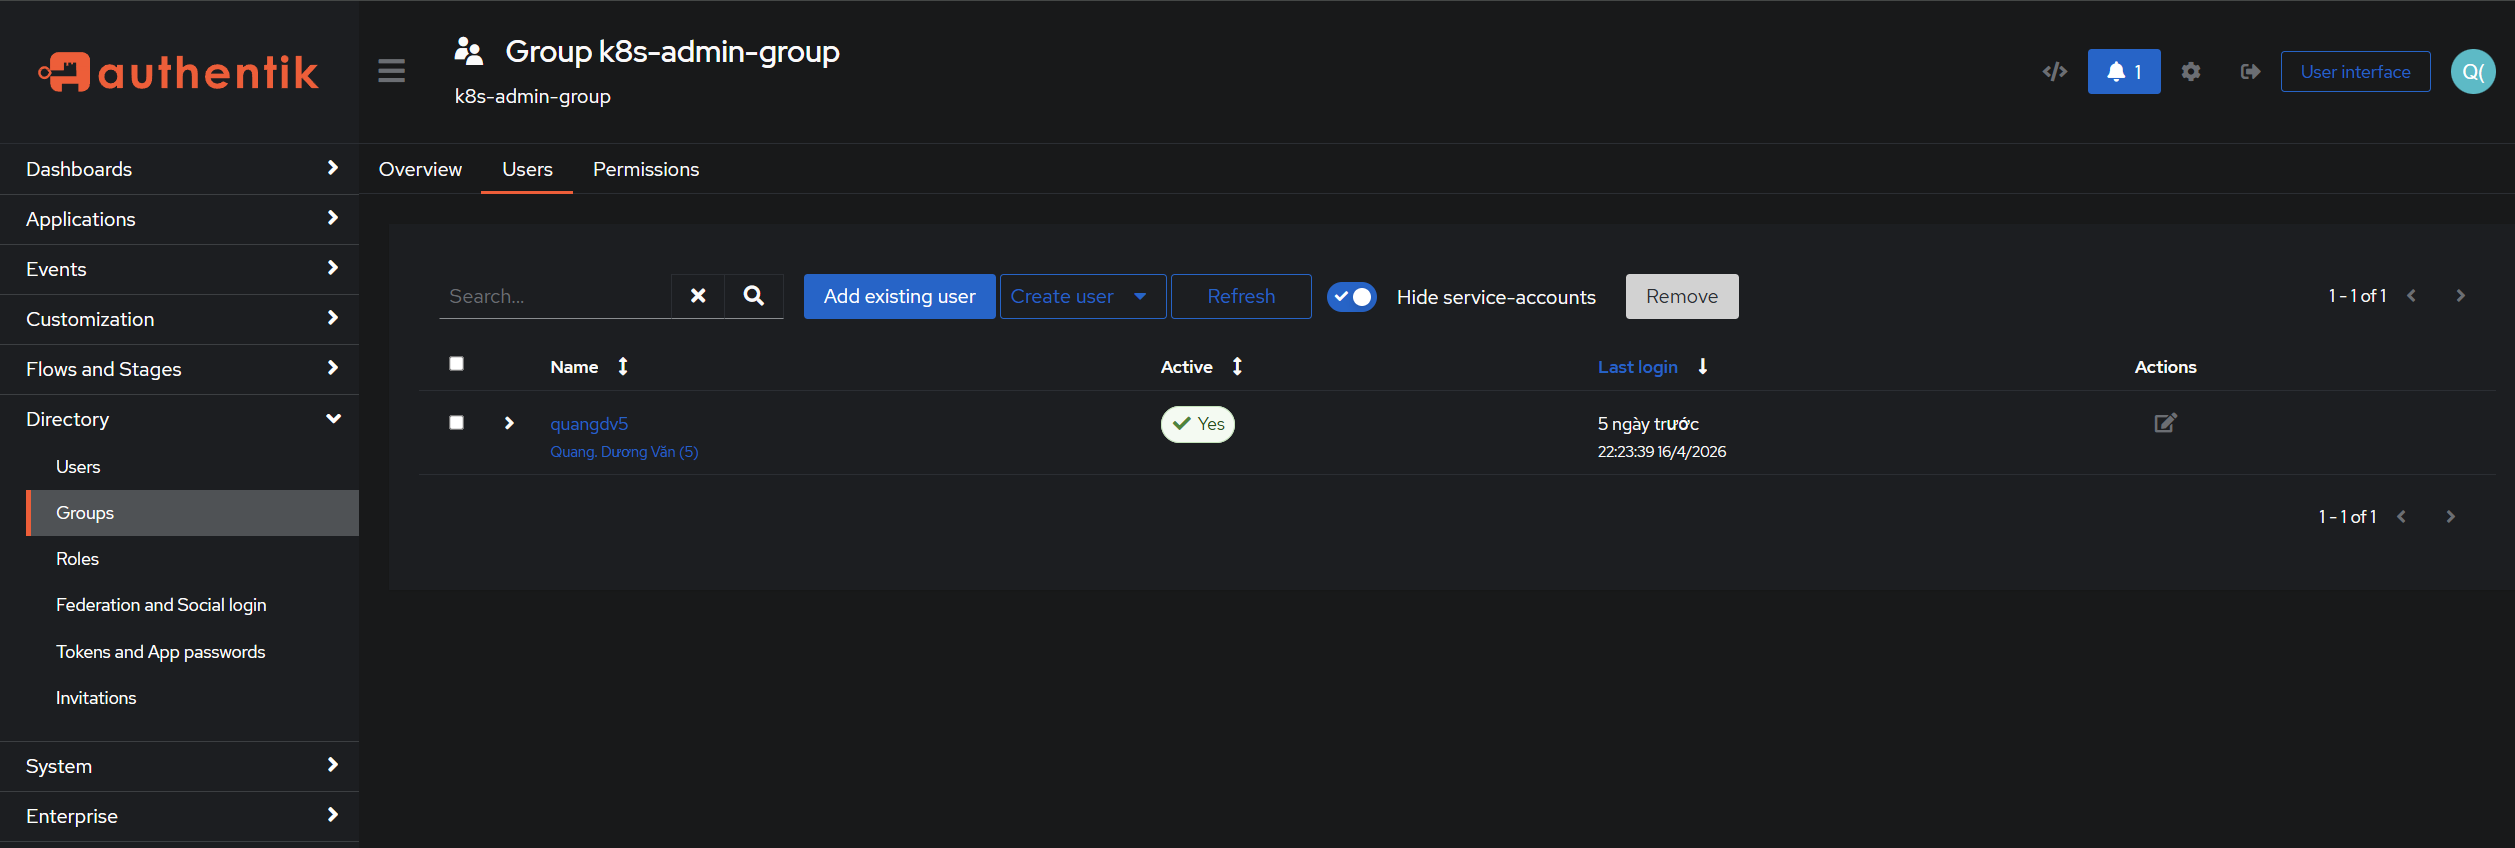The height and width of the screenshot is (848, 2515).
Task: Sort by Last login arrow
Action: click(x=1703, y=367)
